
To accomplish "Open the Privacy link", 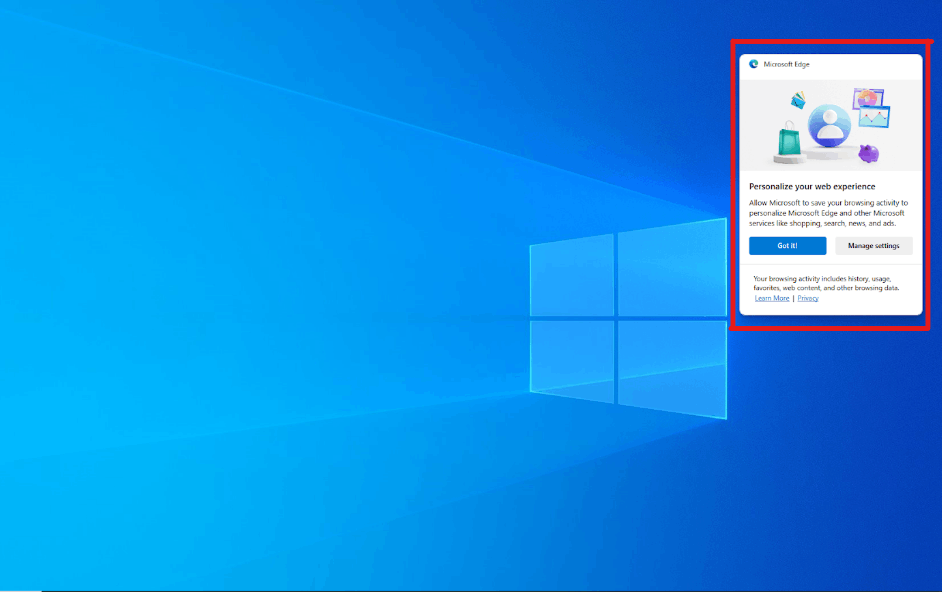I will 808,298.
